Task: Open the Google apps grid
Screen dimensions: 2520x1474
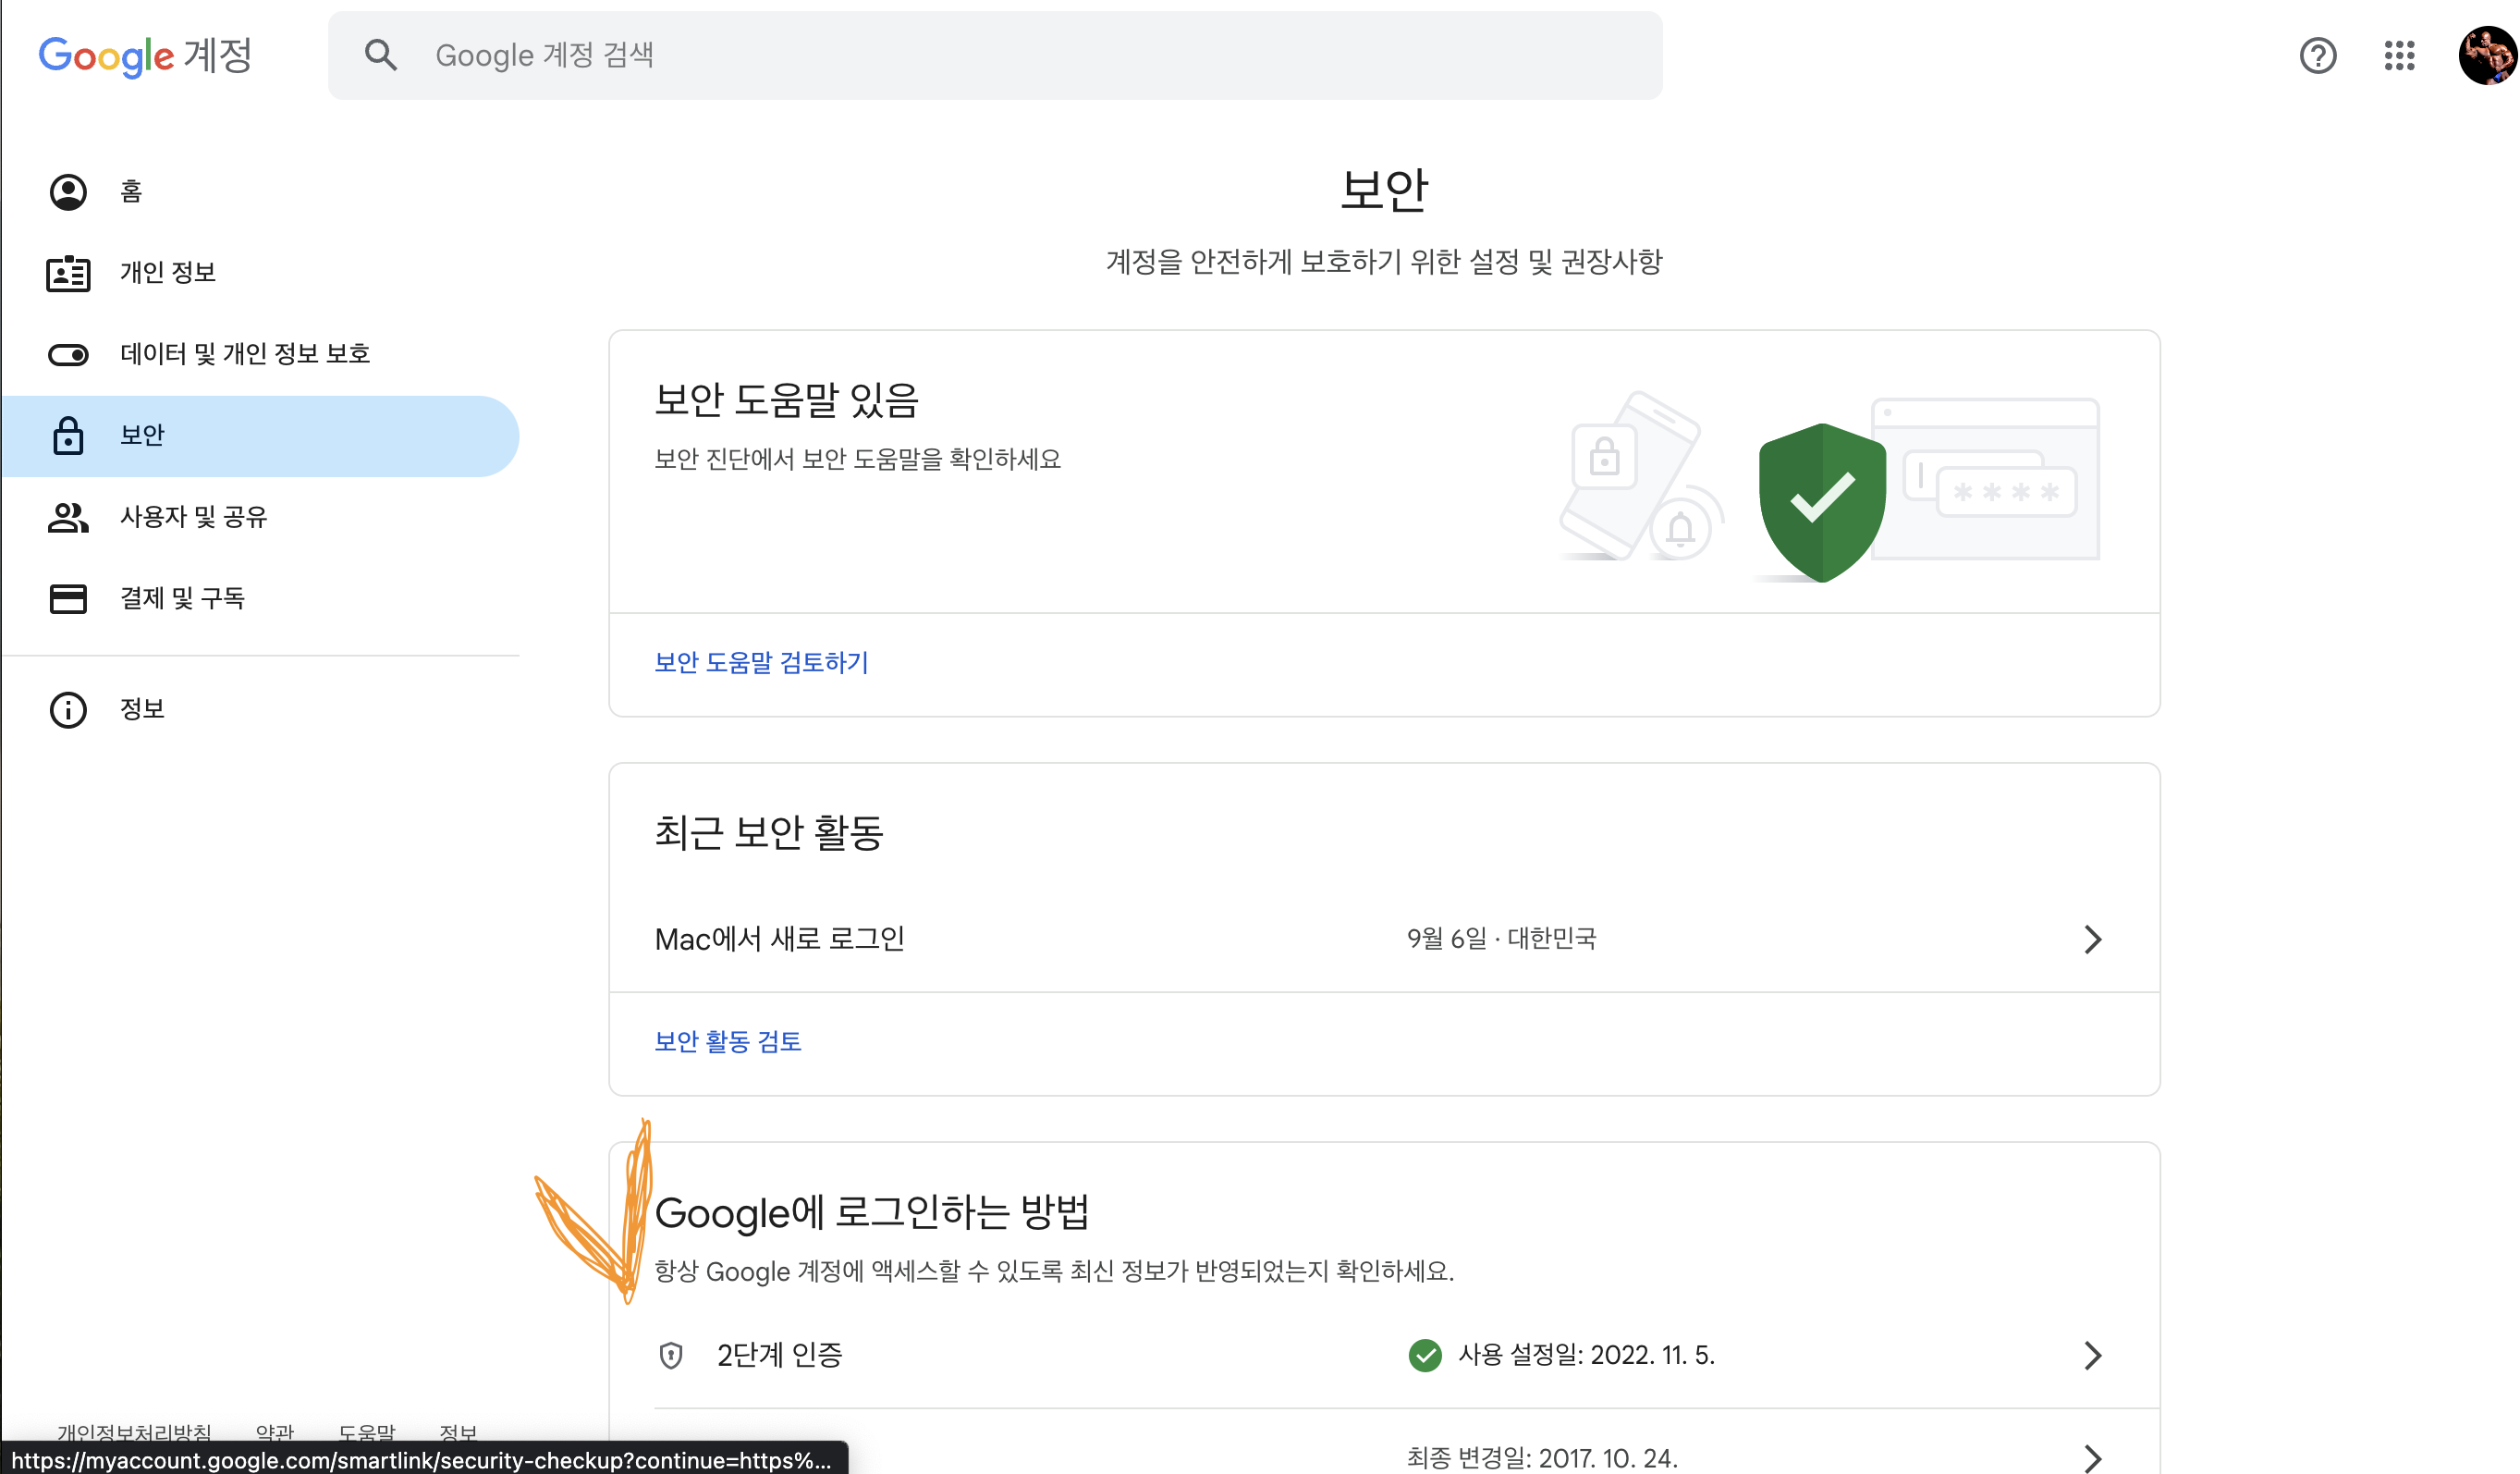Action: coord(2399,55)
